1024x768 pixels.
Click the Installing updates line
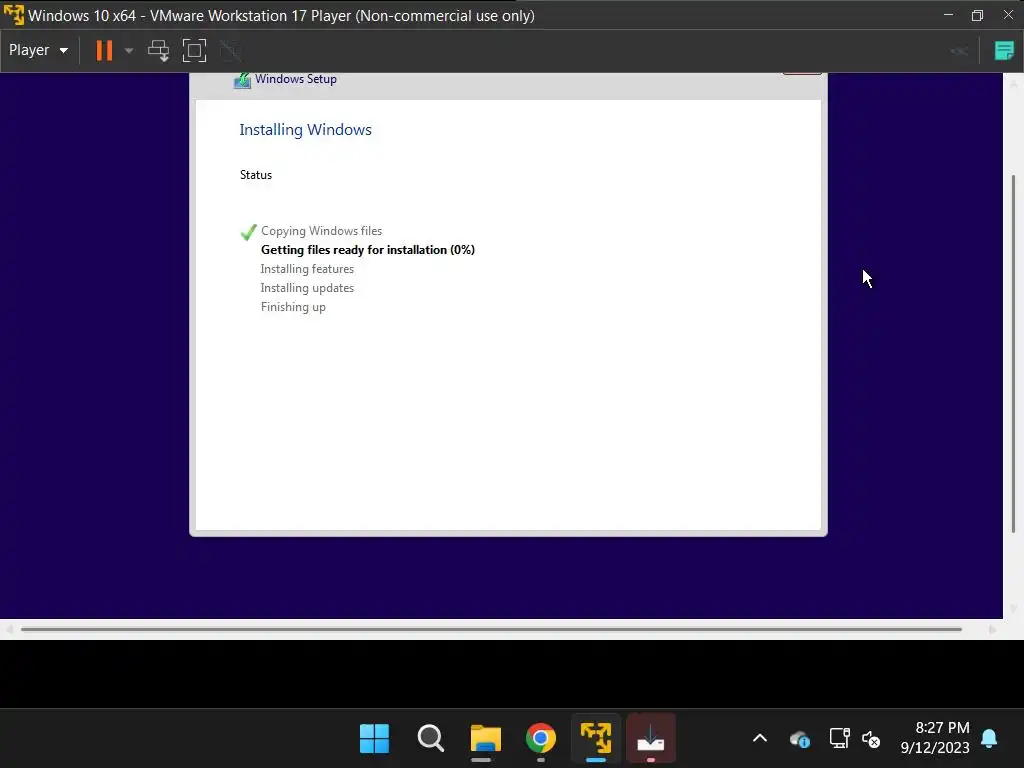[x=307, y=287]
